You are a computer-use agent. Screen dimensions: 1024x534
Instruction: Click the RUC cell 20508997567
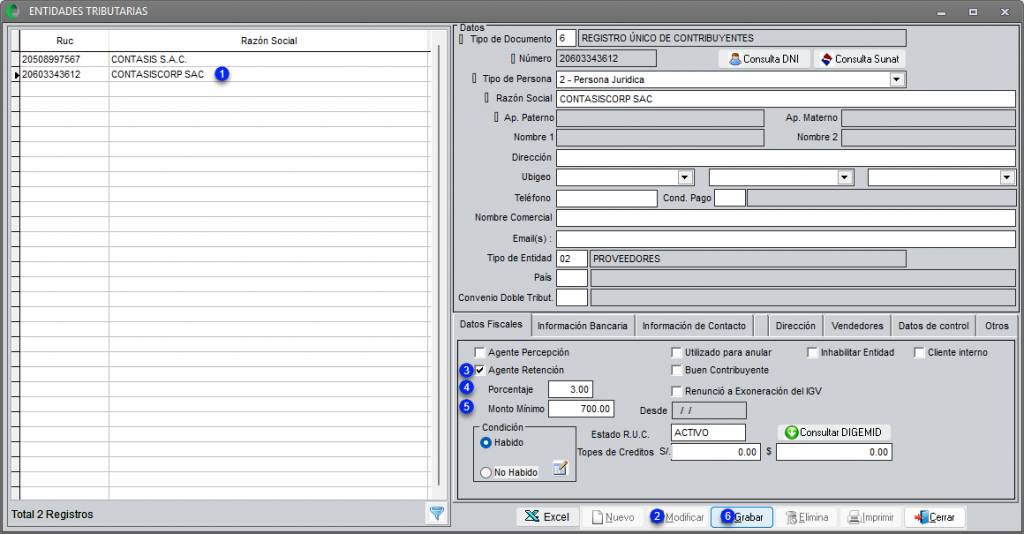(64, 59)
